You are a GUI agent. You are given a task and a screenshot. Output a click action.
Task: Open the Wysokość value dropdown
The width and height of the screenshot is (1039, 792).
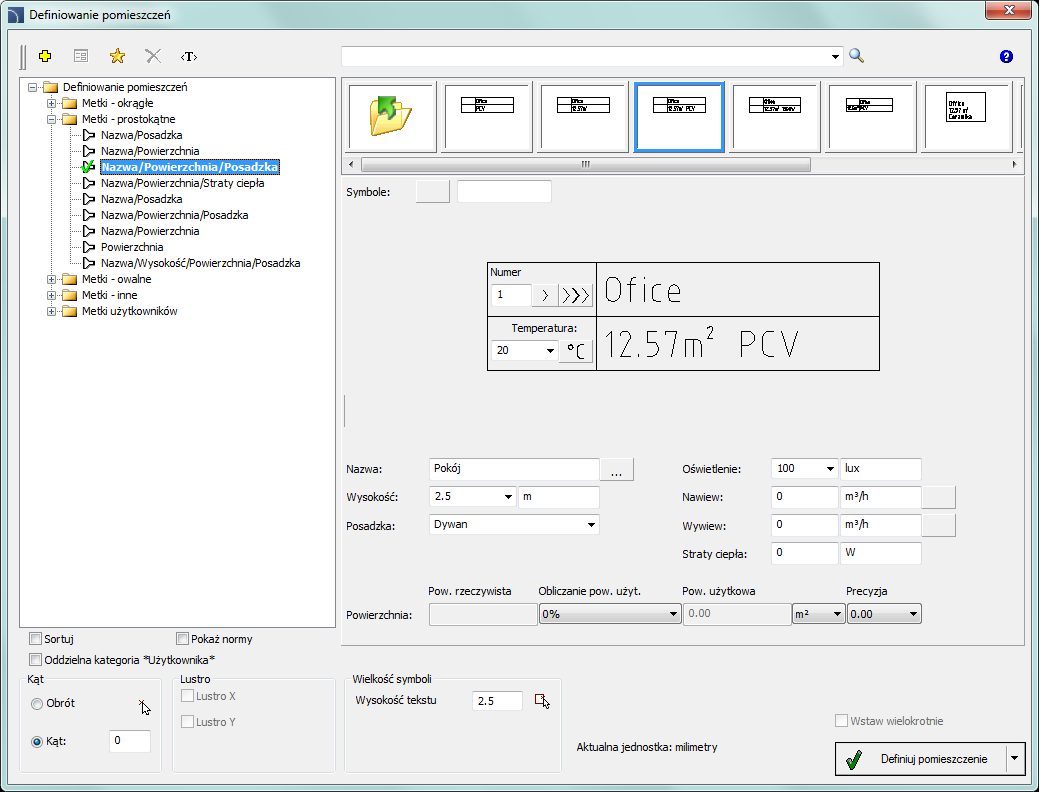(x=508, y=497)
